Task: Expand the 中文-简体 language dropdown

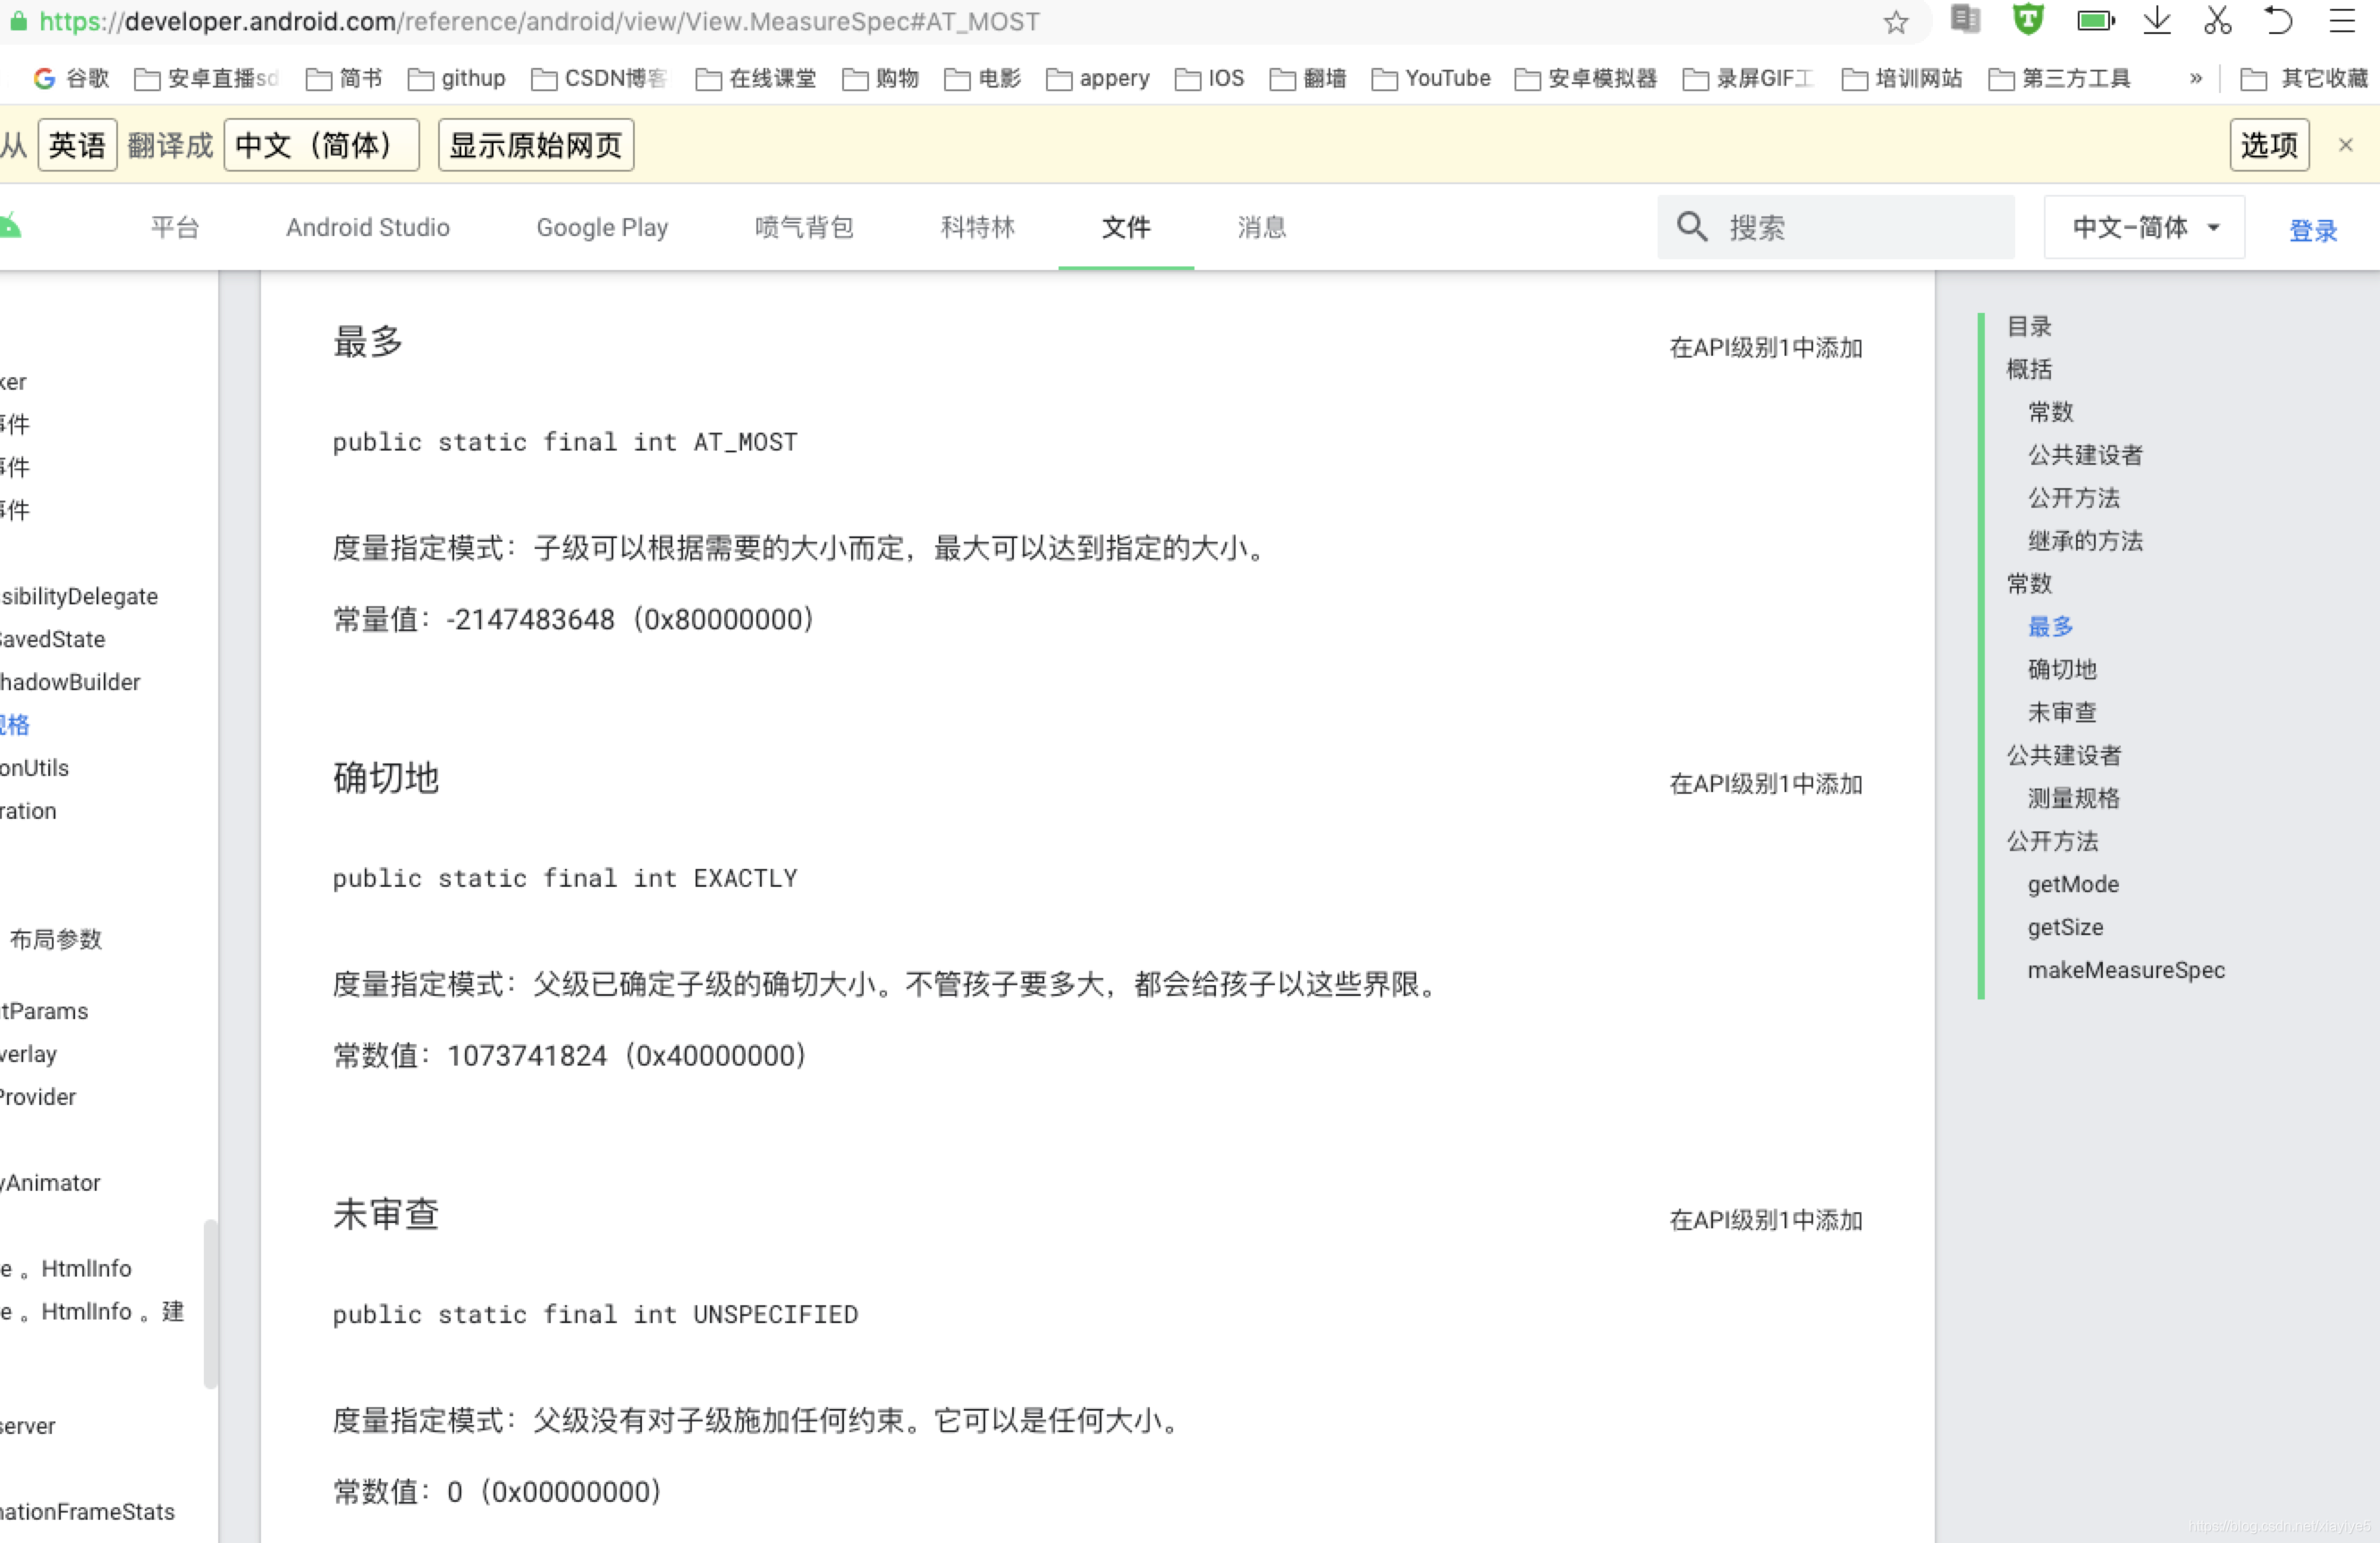Action: [2144, 228]
